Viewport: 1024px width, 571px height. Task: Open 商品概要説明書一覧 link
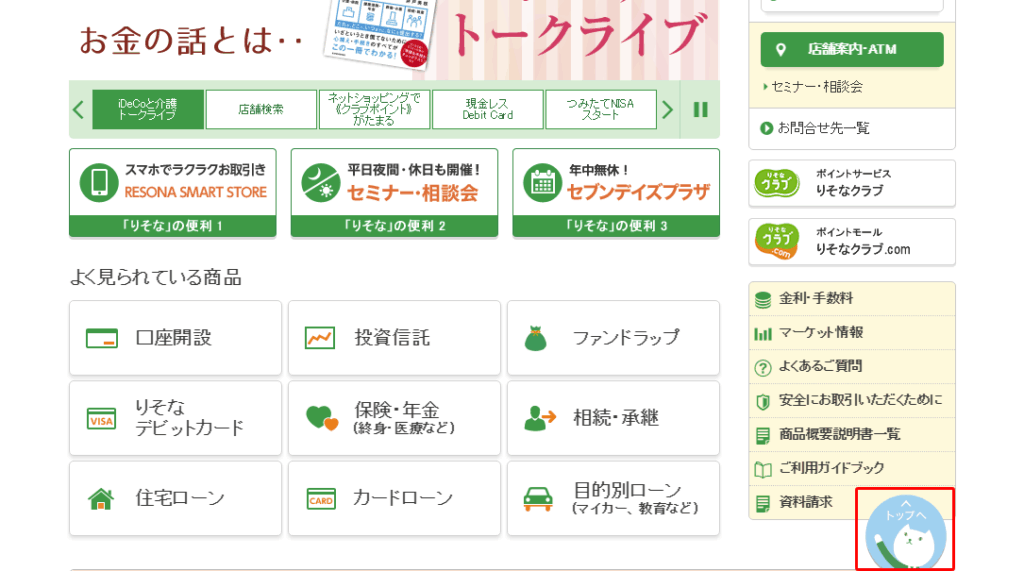(x=852, y=435)
